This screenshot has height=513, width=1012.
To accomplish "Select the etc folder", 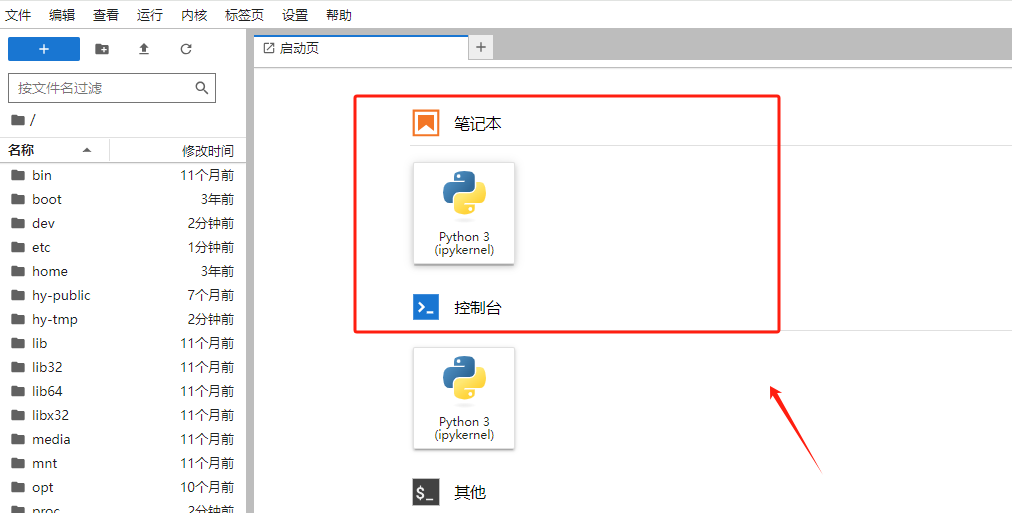I will [123, 246].
